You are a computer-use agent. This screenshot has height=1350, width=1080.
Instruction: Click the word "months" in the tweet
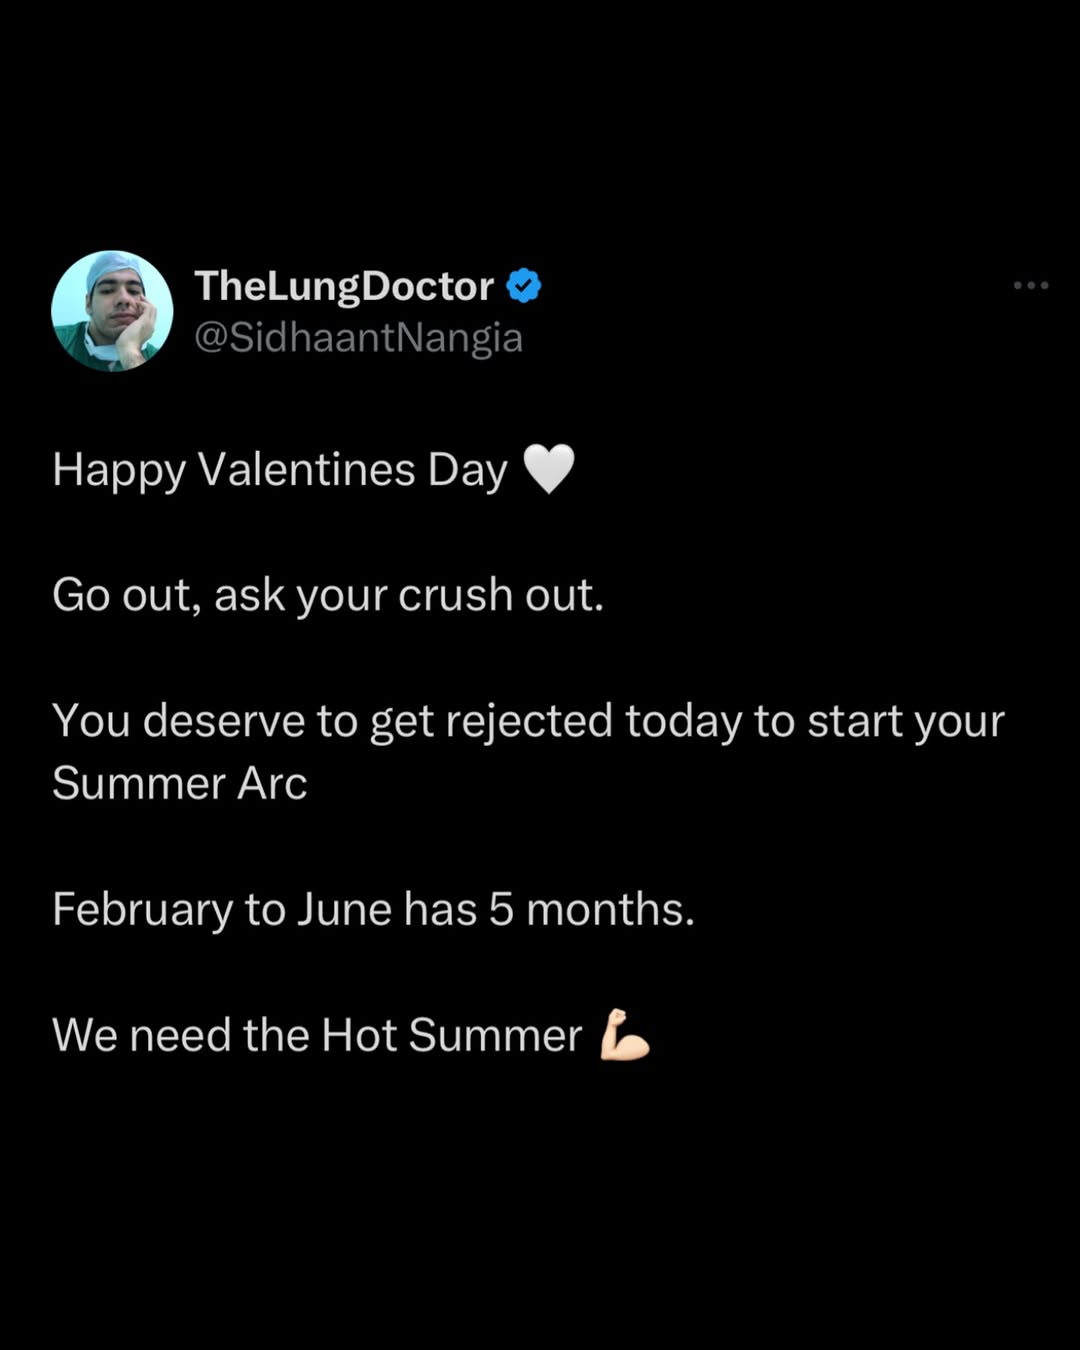(606, 910)
